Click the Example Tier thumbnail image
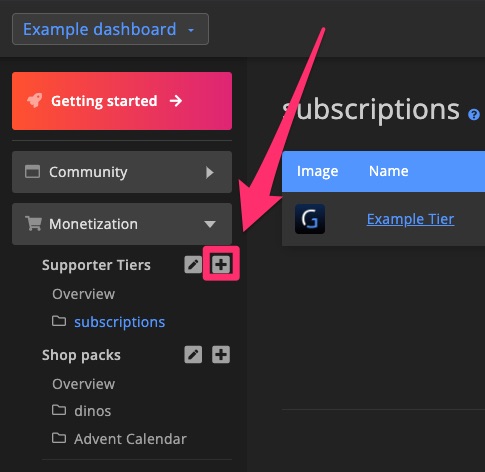The height and width of the screenshot is (472, 485). click(310, 219)
